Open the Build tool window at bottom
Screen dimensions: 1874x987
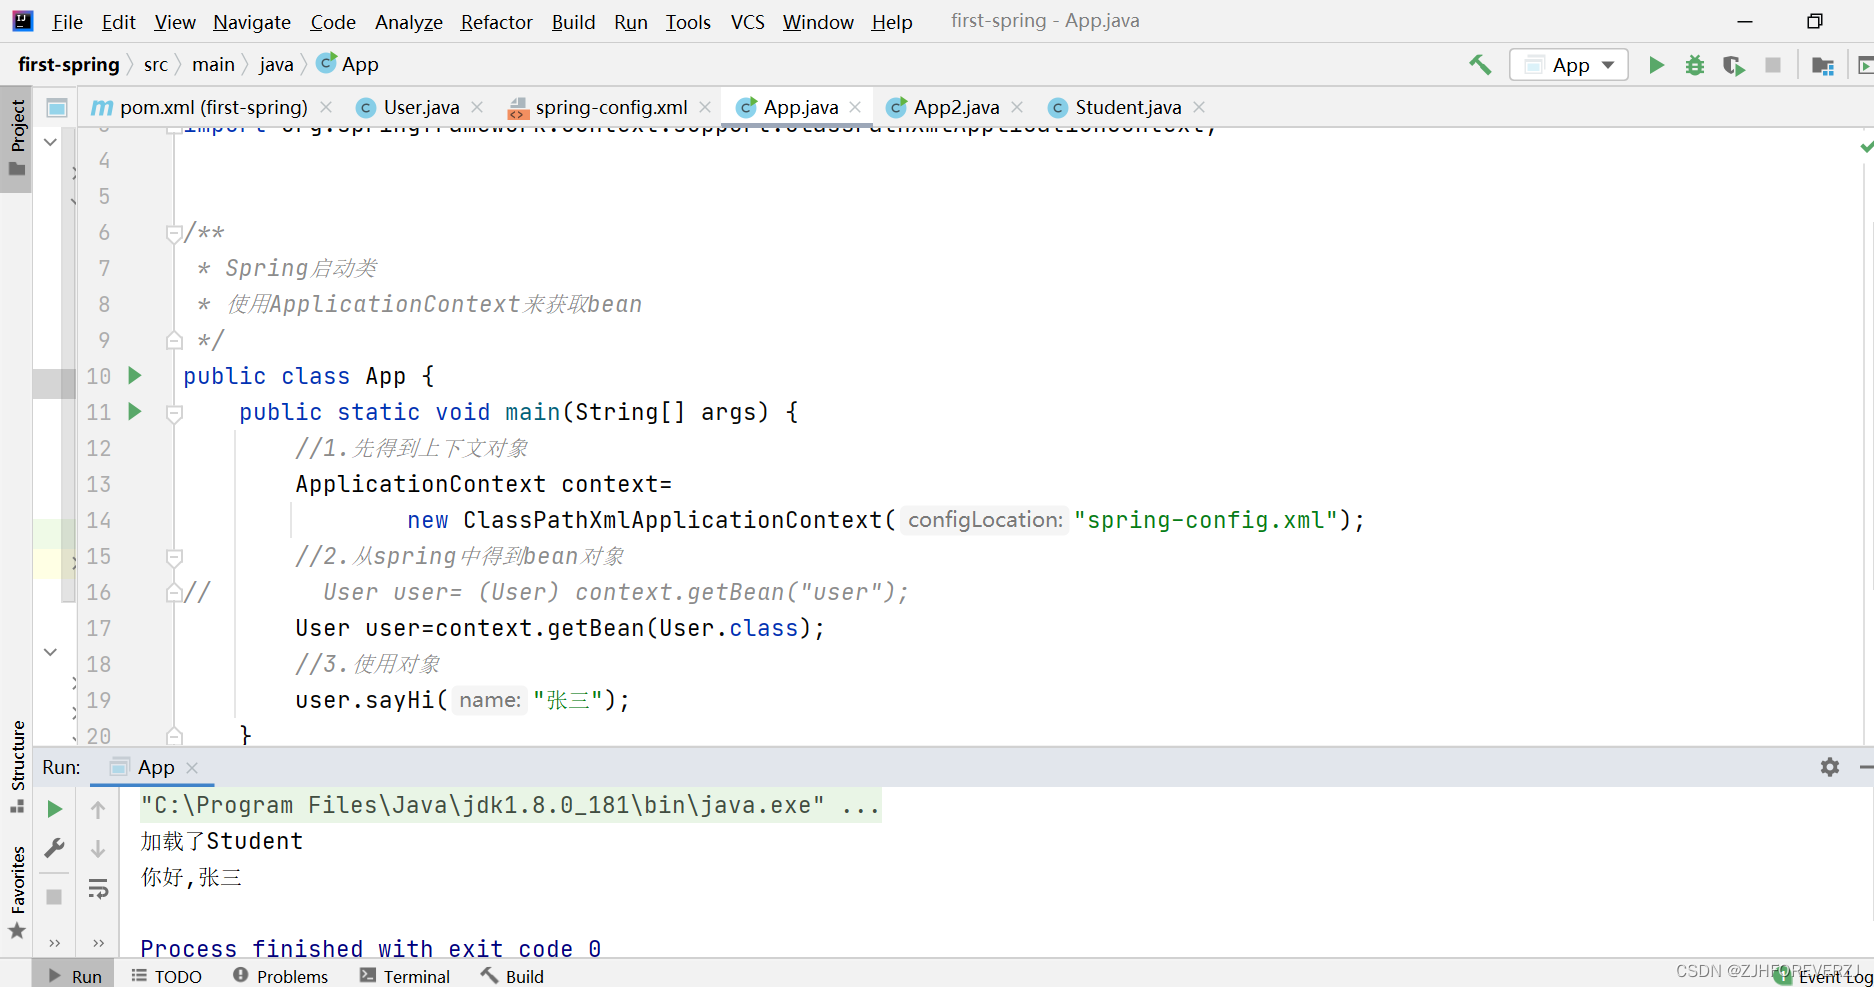click(512, 976)
